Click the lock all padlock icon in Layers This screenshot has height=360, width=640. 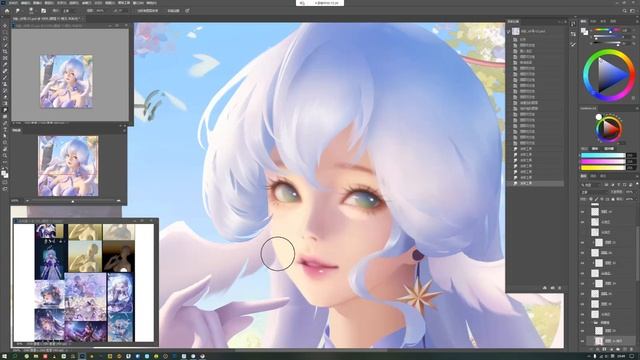pos(613,199)
